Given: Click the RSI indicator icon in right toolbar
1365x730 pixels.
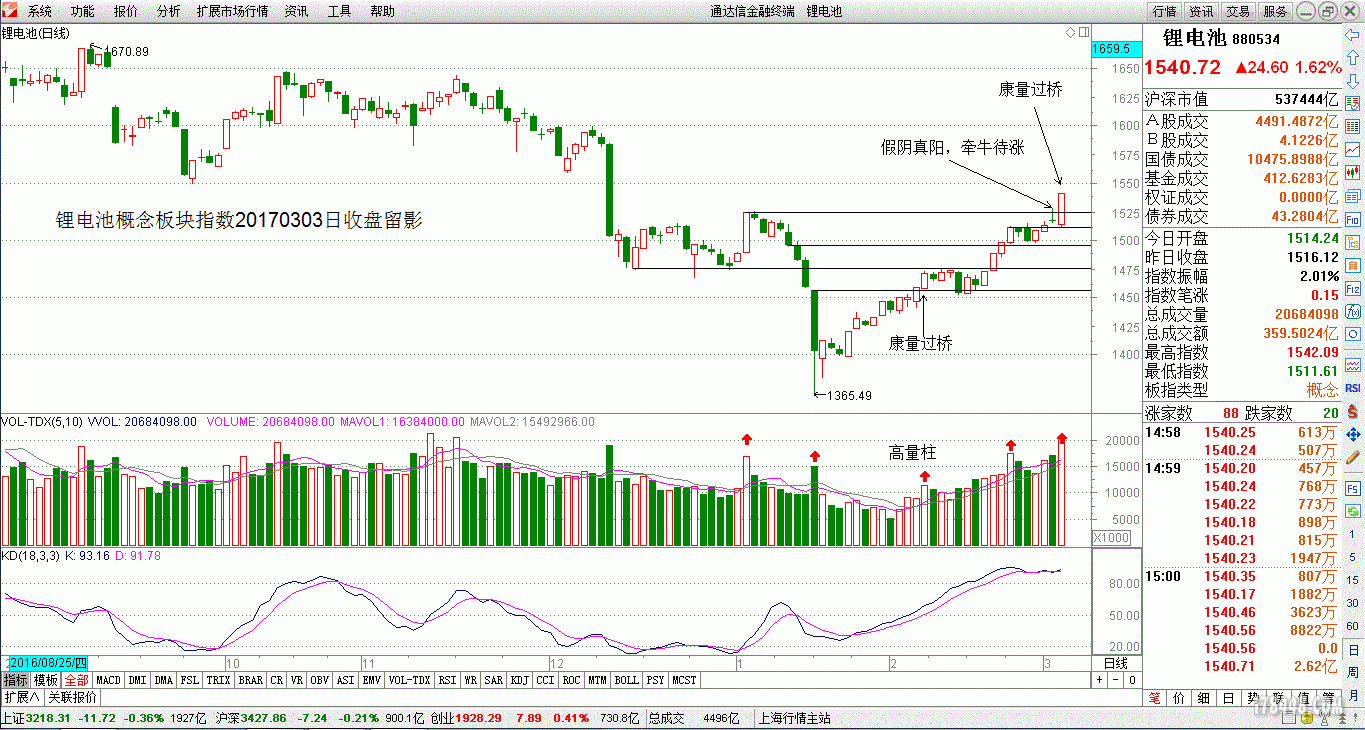Looking at the screenshot, I should 1351,387.
